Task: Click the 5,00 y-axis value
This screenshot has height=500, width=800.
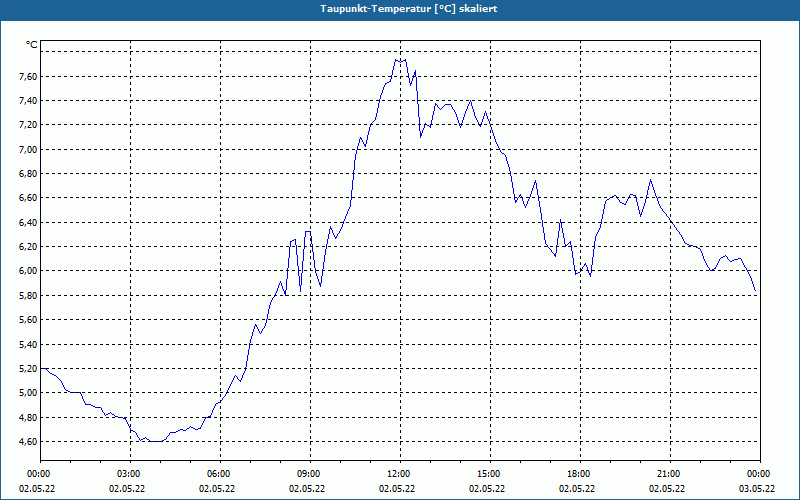Action: tap(28, 393)
